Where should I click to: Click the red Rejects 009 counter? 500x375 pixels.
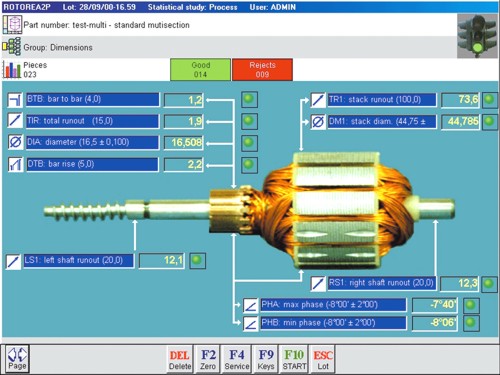click(x=262, y=70)
